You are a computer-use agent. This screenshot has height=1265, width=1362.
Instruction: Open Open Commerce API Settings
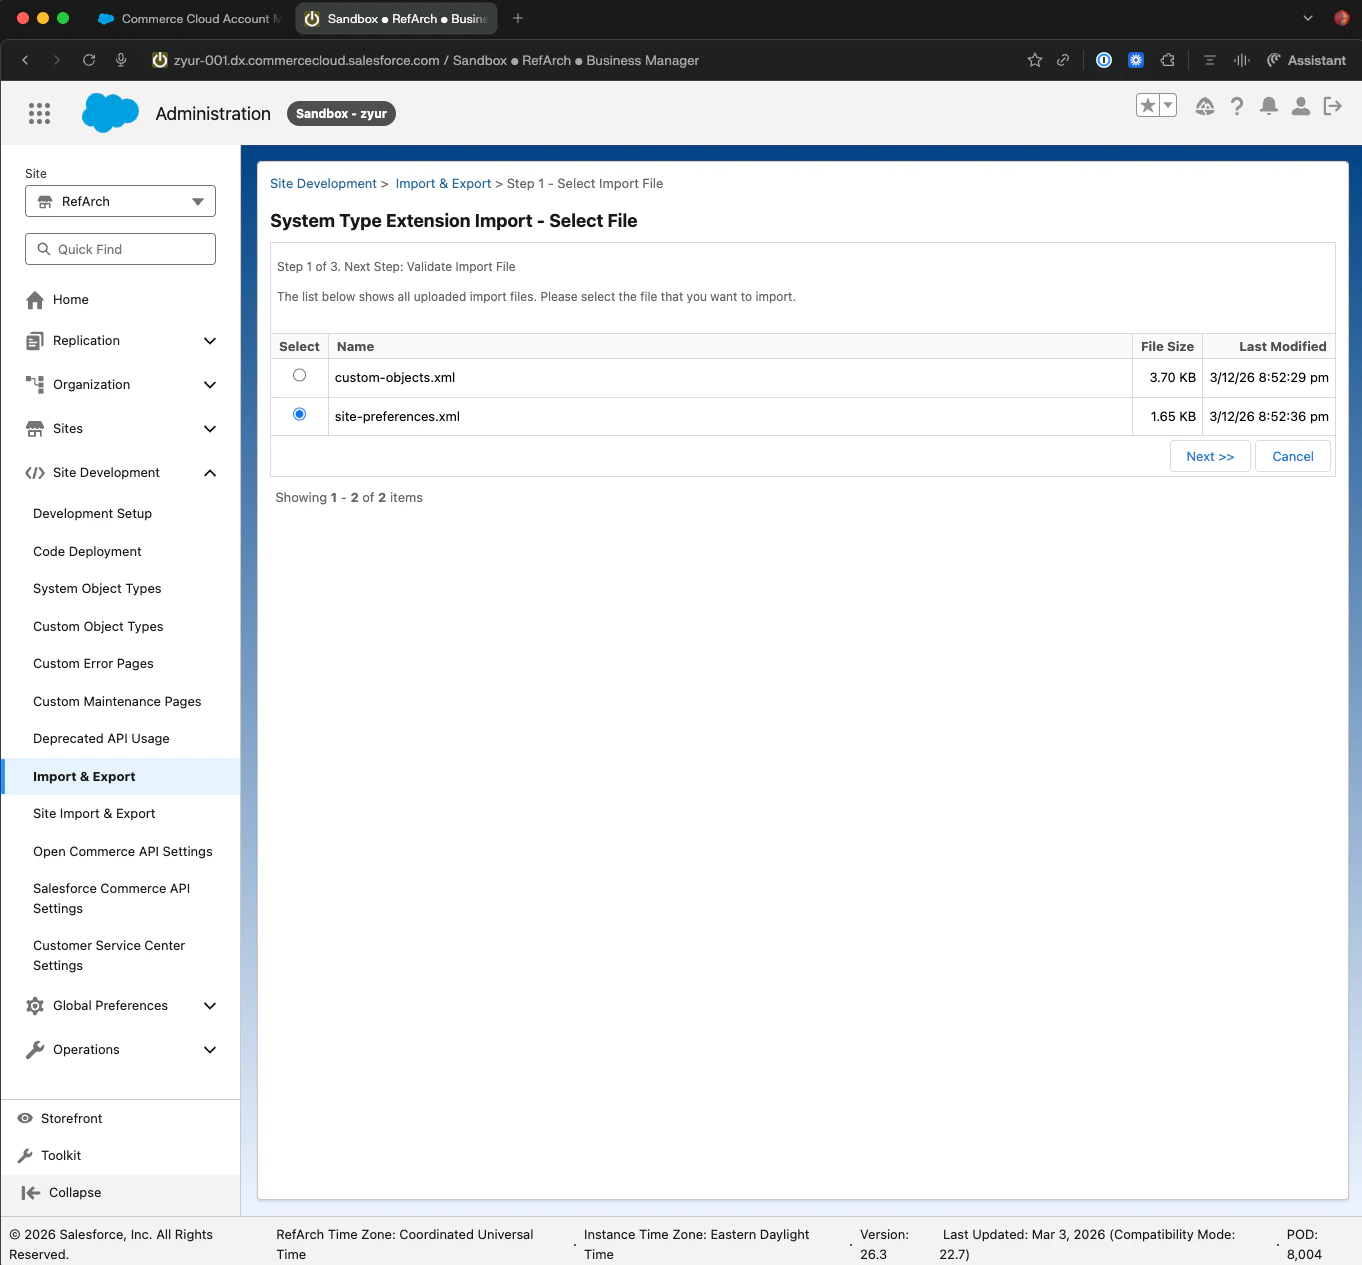click(123, 852)
